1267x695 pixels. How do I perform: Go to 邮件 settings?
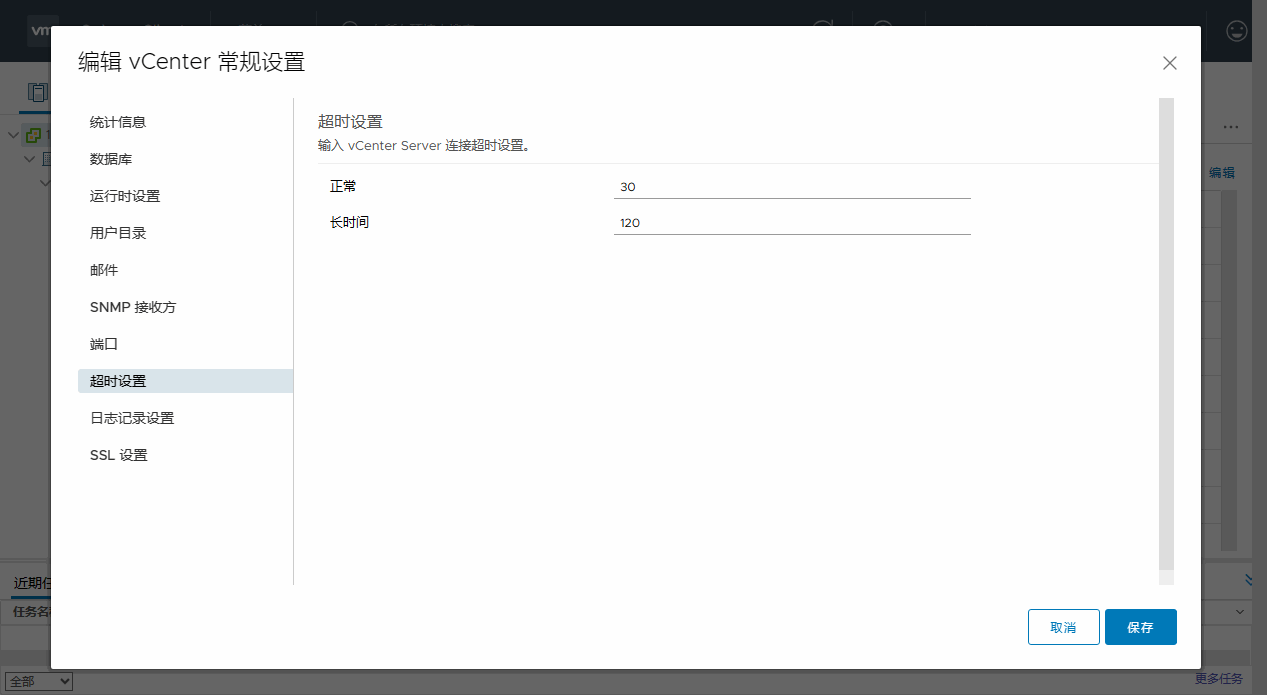104,270
